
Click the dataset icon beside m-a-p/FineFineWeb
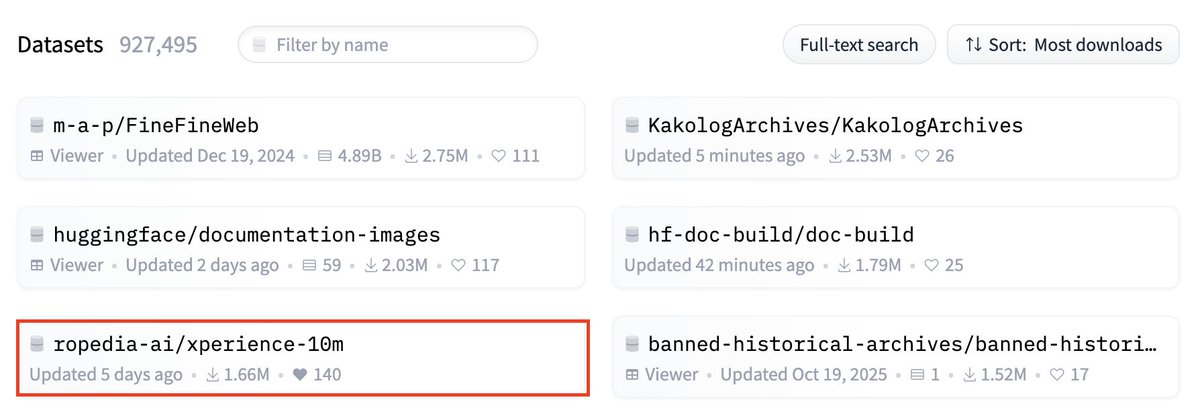click(x=37, y=125)
